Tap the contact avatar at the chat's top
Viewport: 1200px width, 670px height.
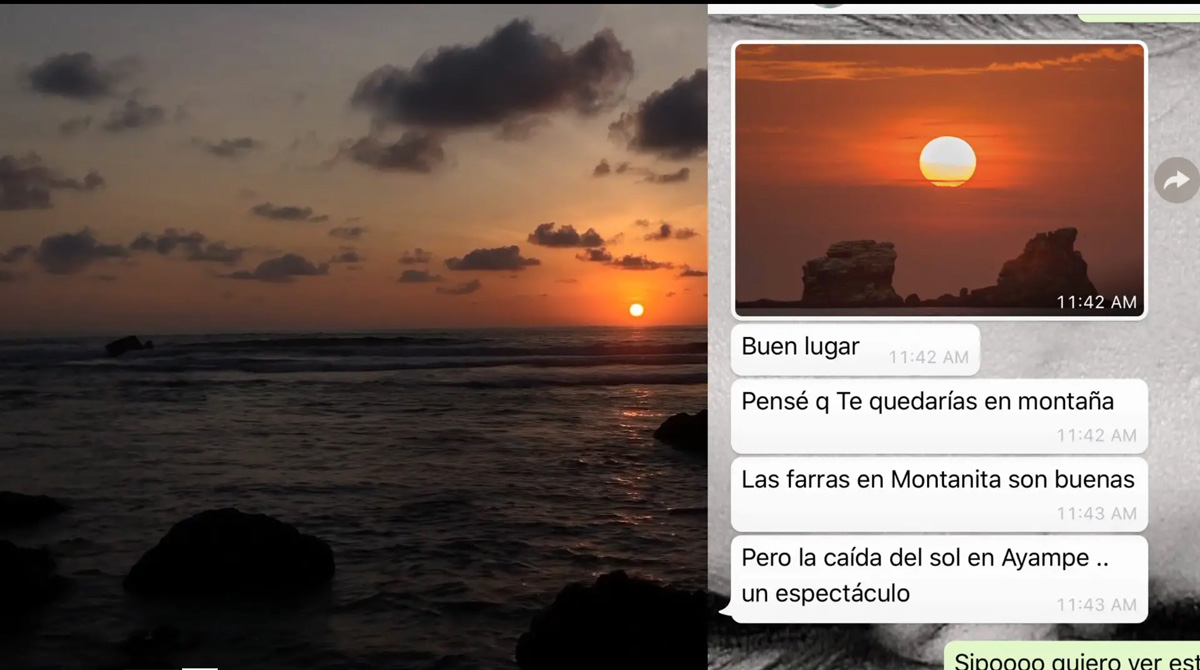coord(828,3)
